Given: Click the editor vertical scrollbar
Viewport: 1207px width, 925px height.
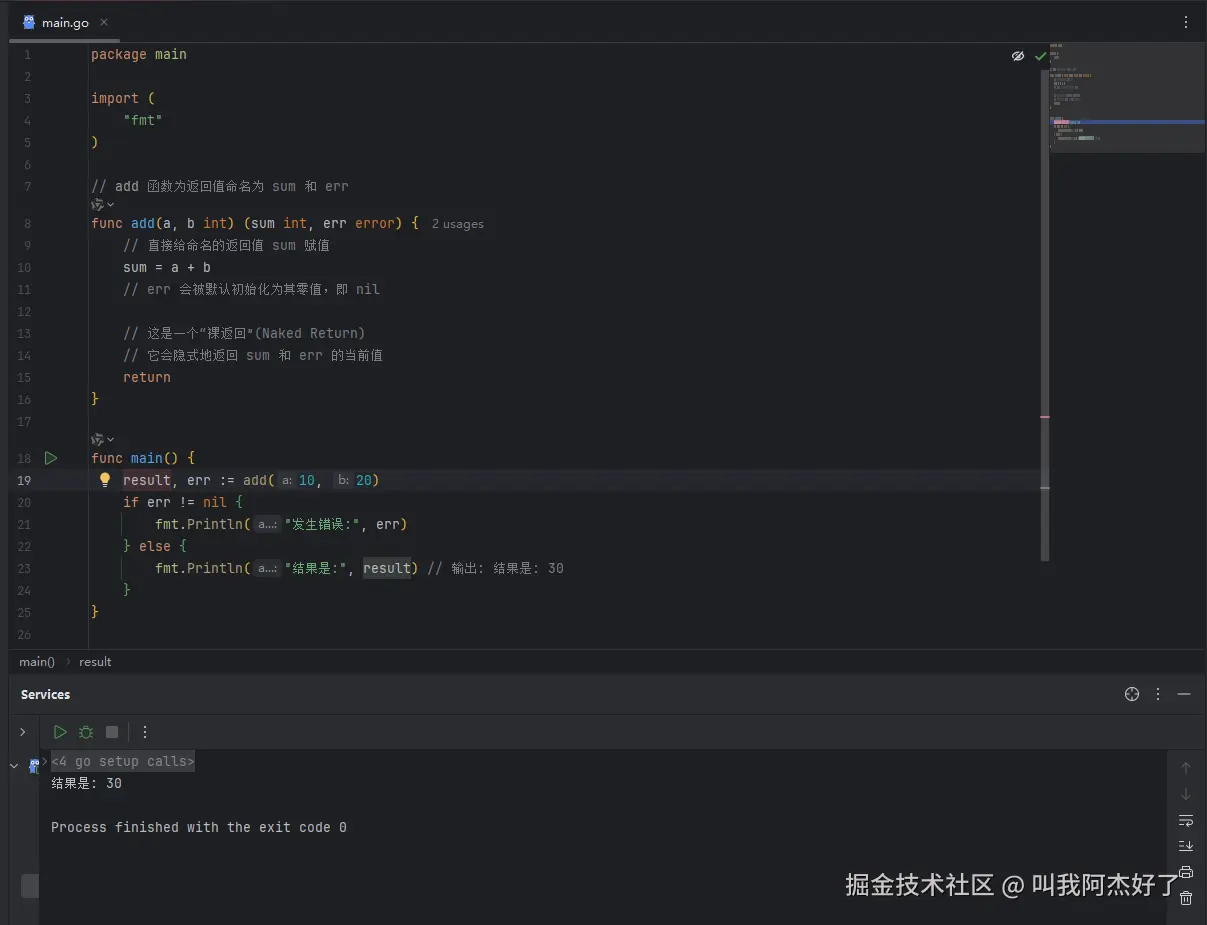Looking at the screenshot, I should pyautogui.click(x=1045, y=315).
